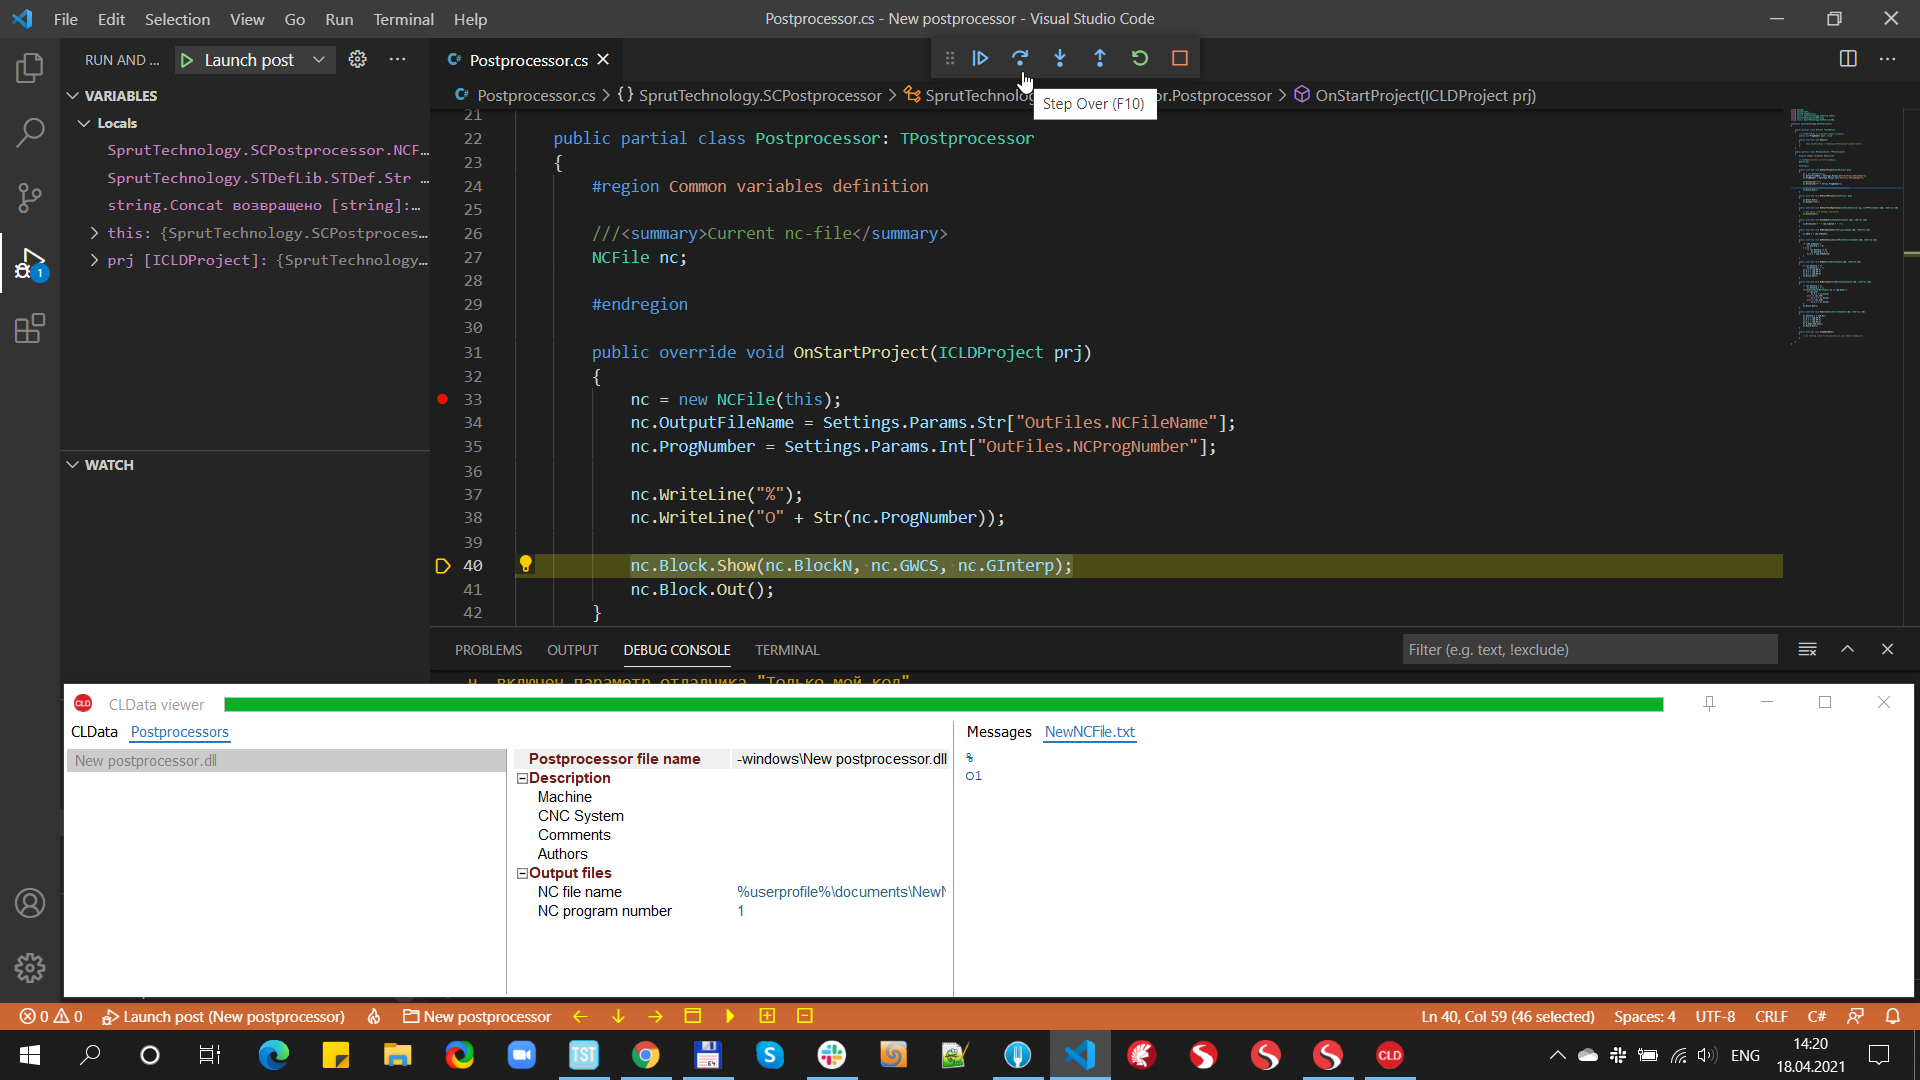This screenshot has height=1080, width=1920.
Task: Open the NewNCFile.txt link in Messages
Action: tap(1089, 731)
